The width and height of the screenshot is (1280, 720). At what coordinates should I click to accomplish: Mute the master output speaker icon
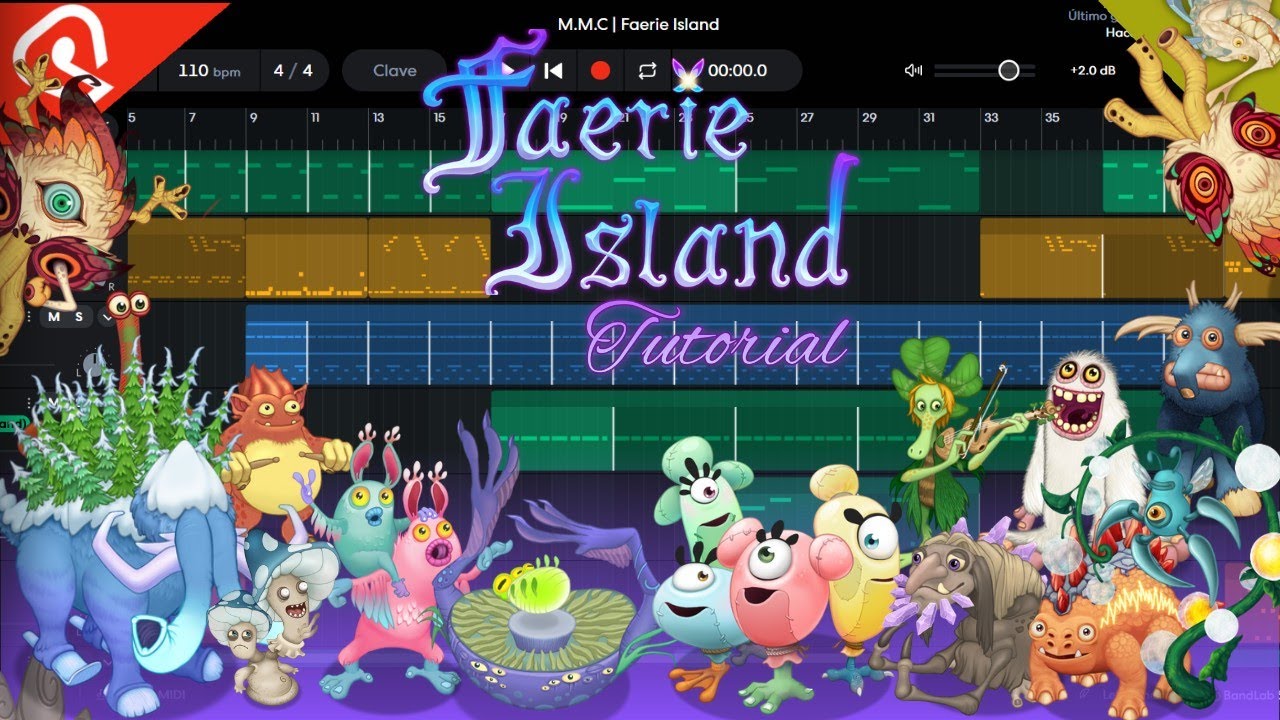pos(913,70)
